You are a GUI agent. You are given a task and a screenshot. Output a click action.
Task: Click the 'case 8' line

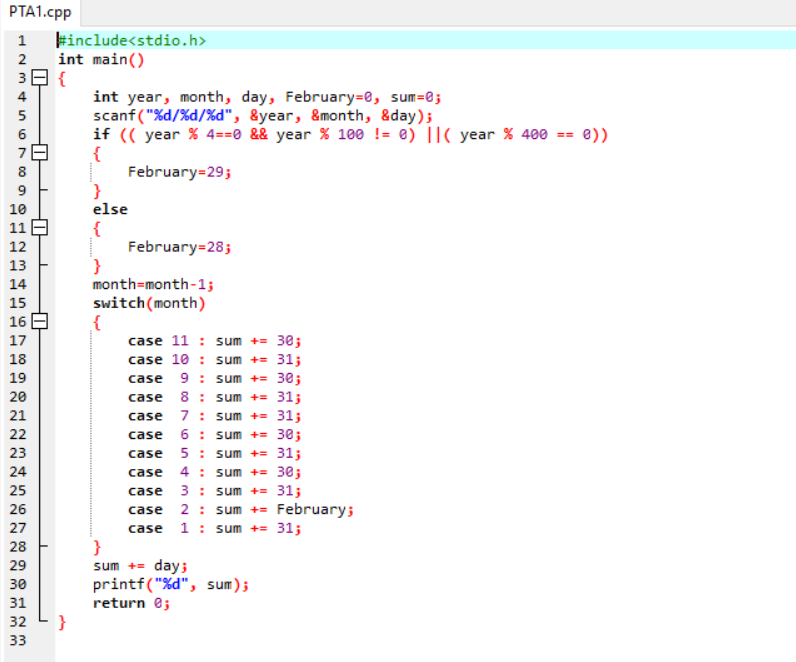(x=215, y=397)
